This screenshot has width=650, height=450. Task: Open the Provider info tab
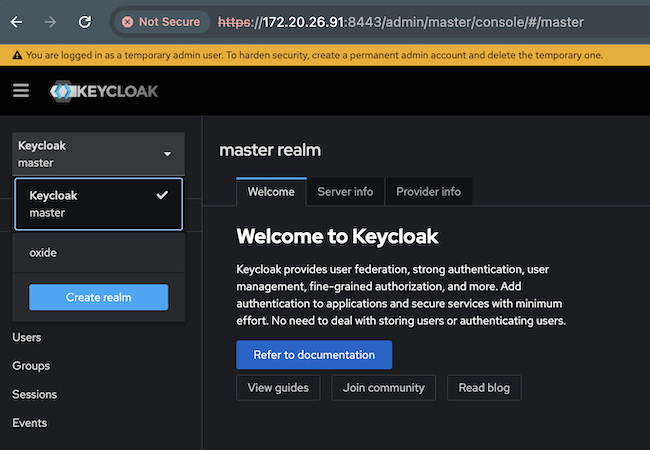pos(428,192)
